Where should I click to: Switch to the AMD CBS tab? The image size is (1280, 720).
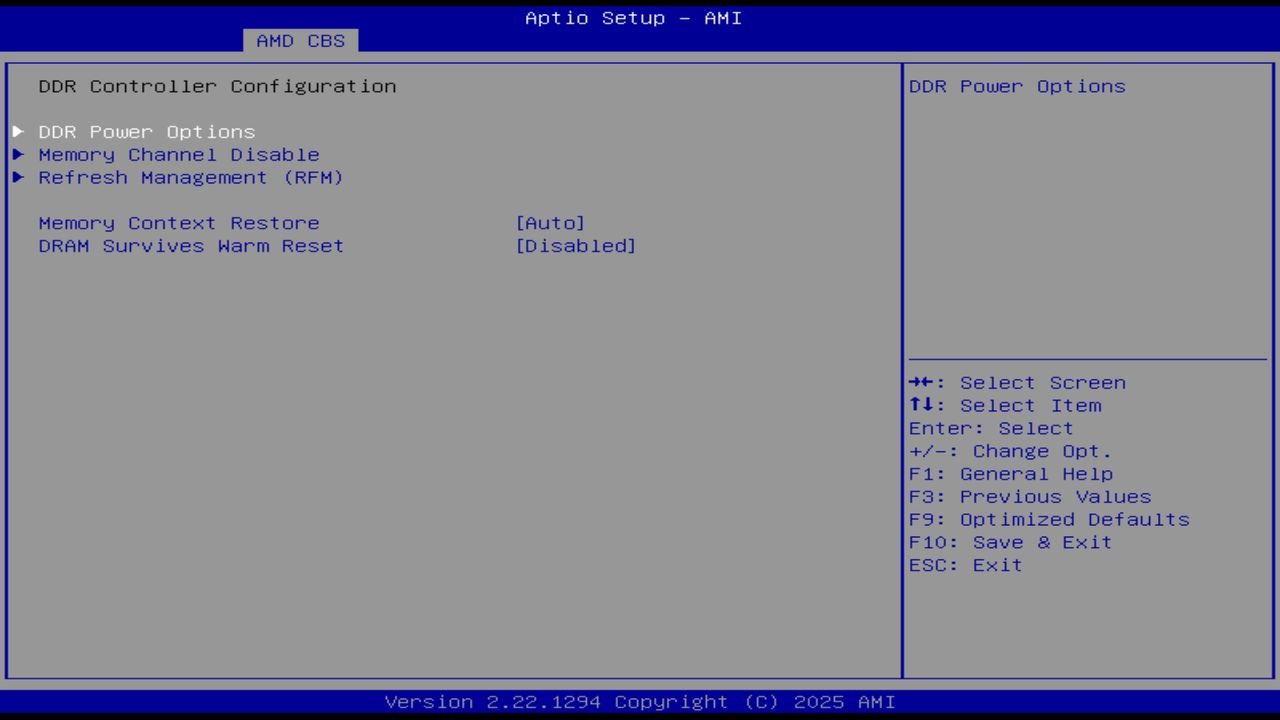[x=299, y=40]
